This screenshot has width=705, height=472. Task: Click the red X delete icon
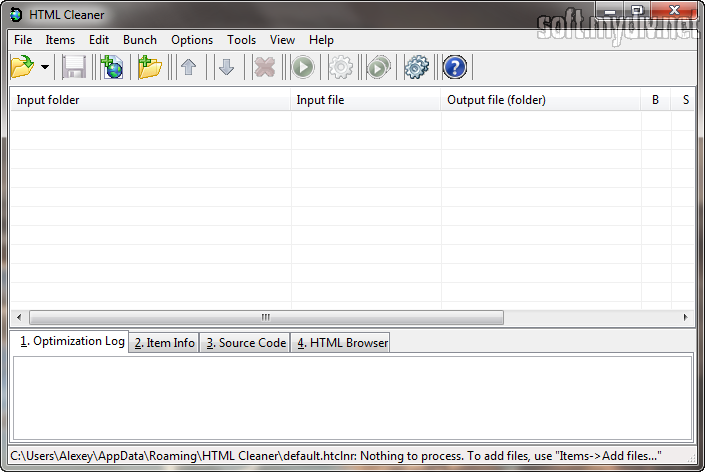pyautogui.click(x=264, y=68)
